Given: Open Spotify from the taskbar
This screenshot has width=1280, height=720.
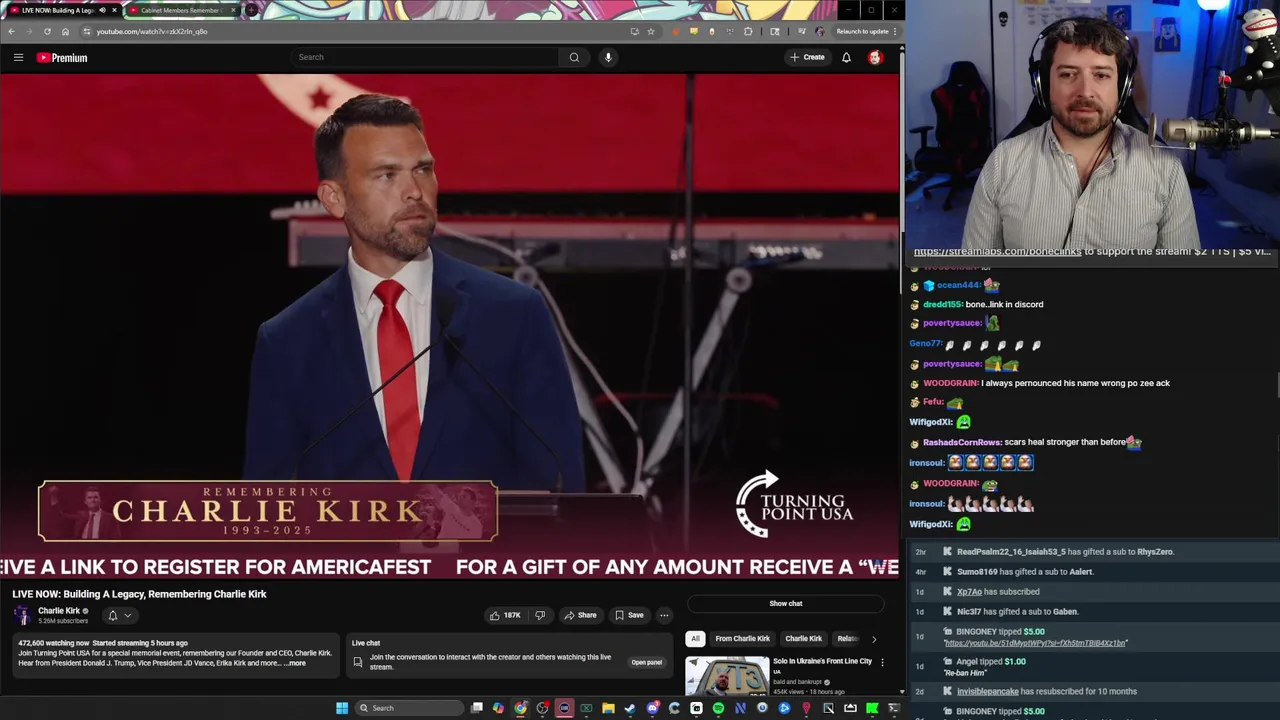Looking at the screenshot, I should point(718,708).
